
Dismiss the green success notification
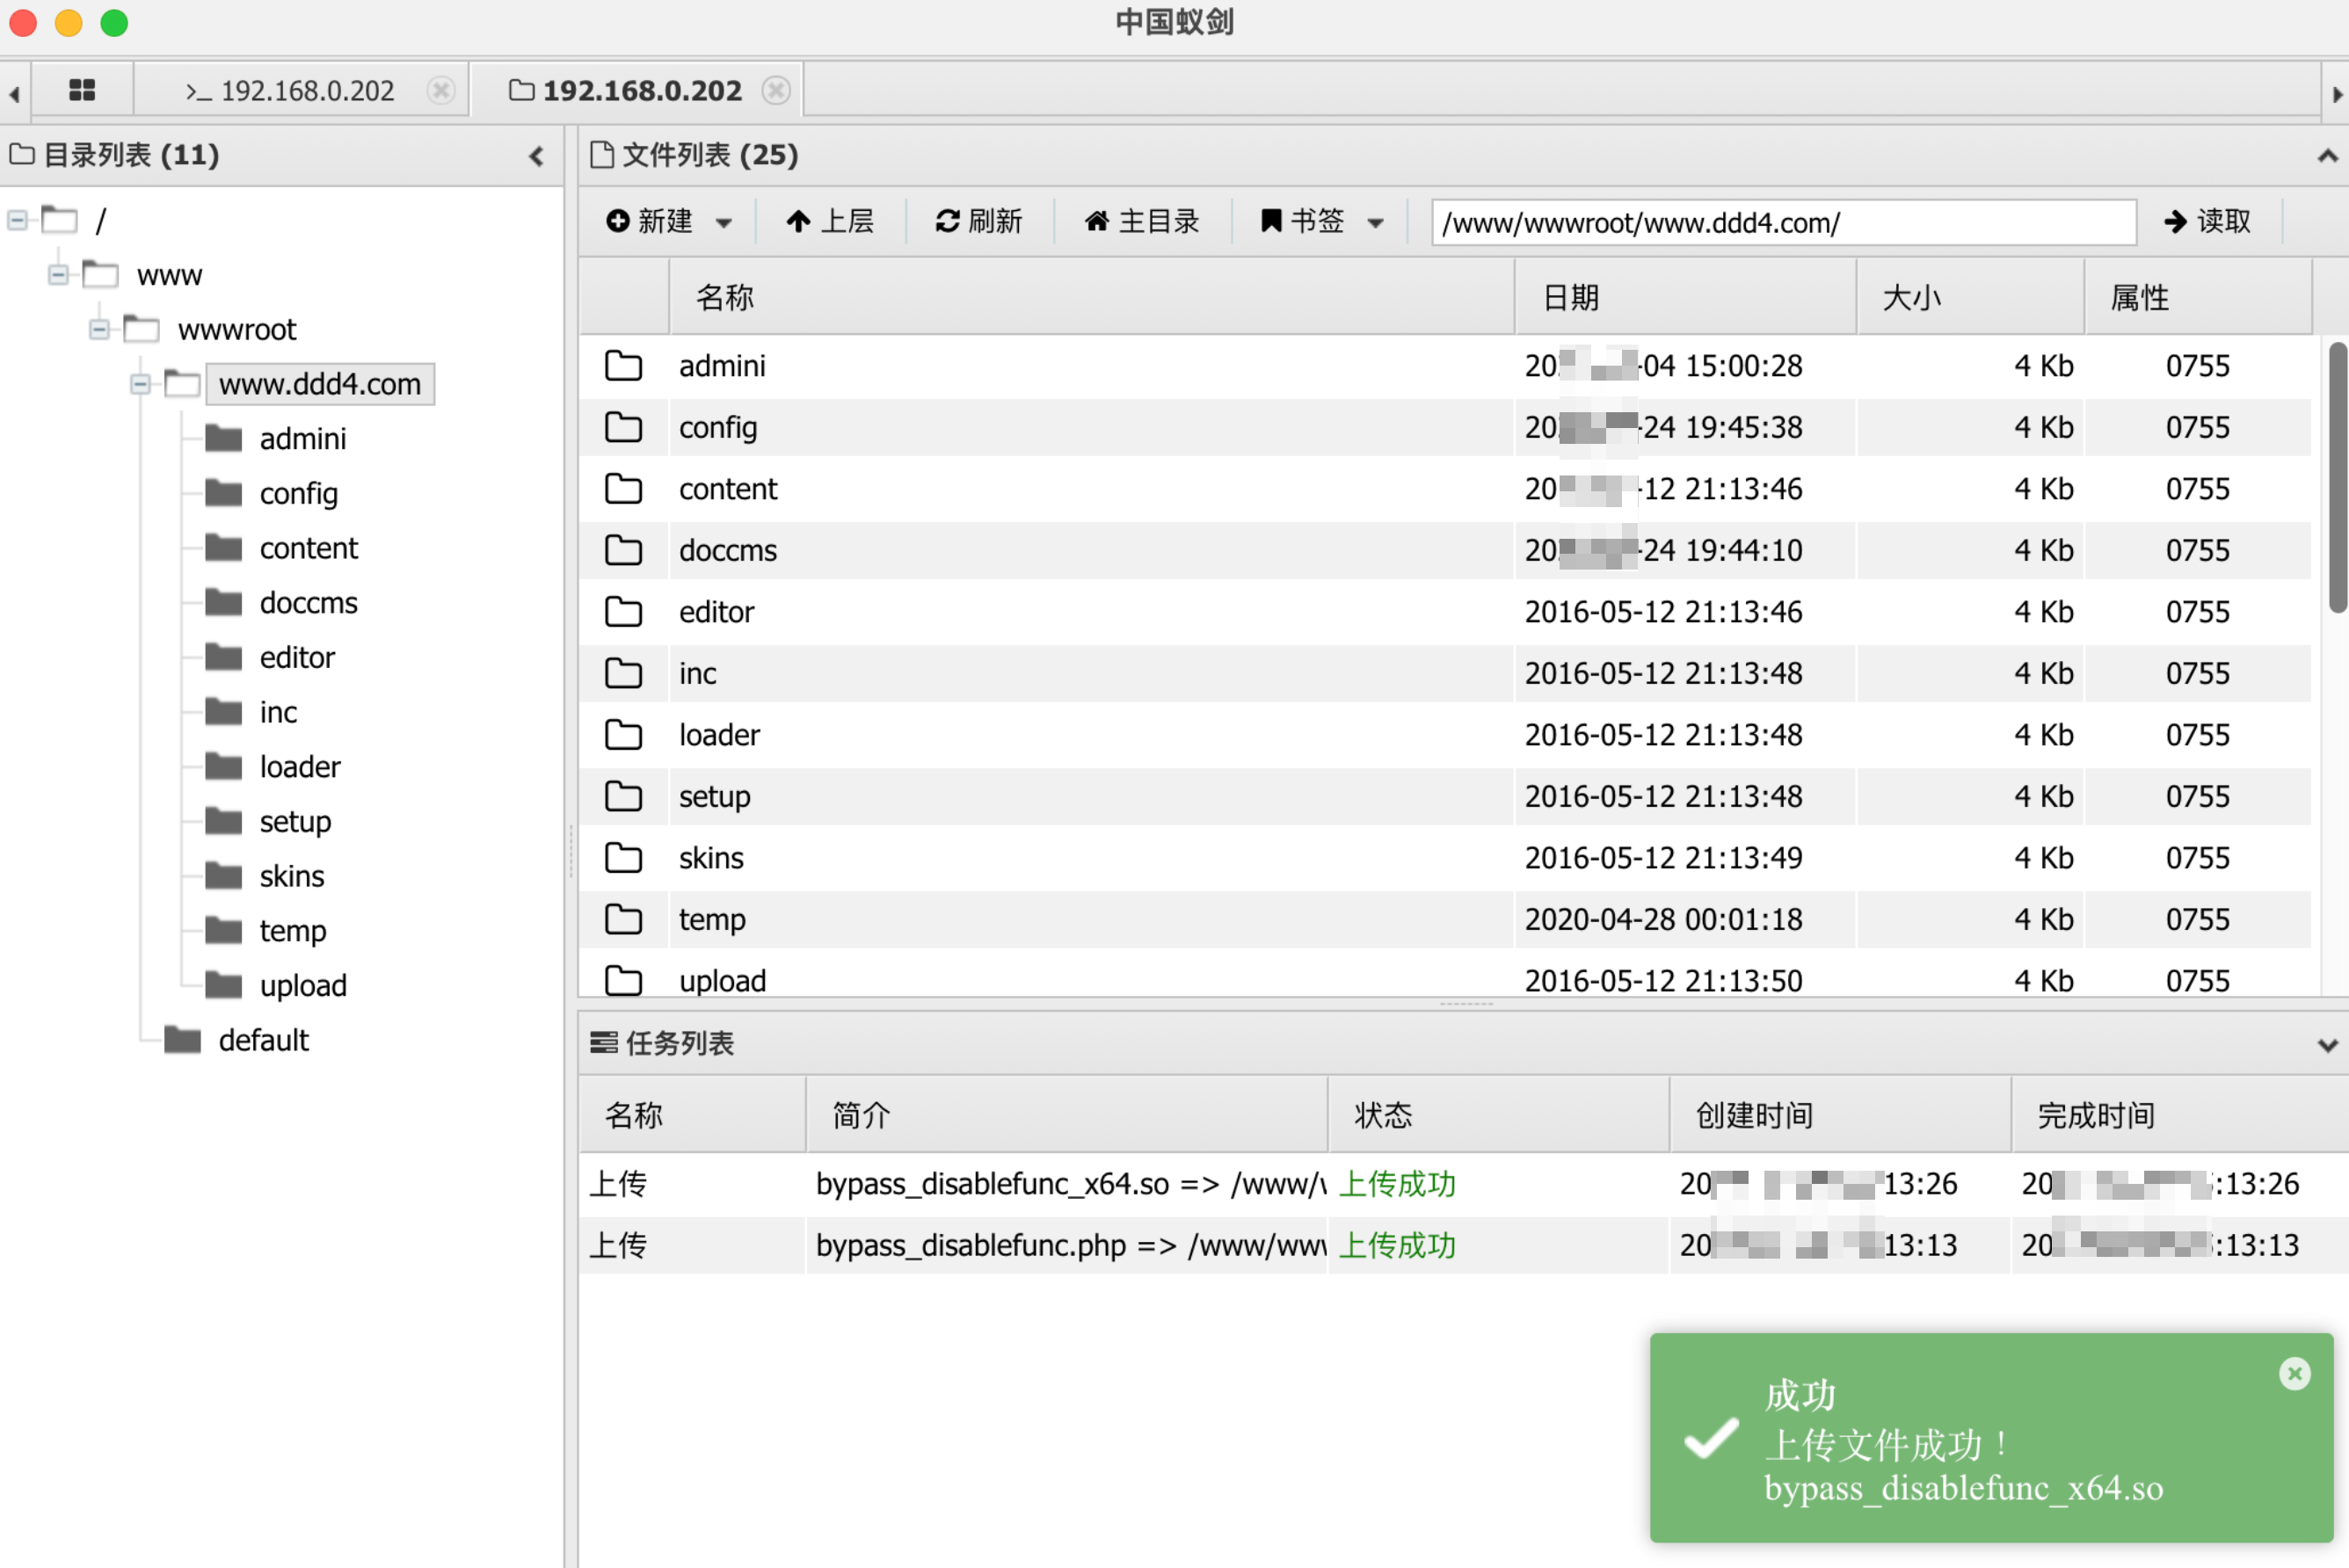point(2294,1373)
